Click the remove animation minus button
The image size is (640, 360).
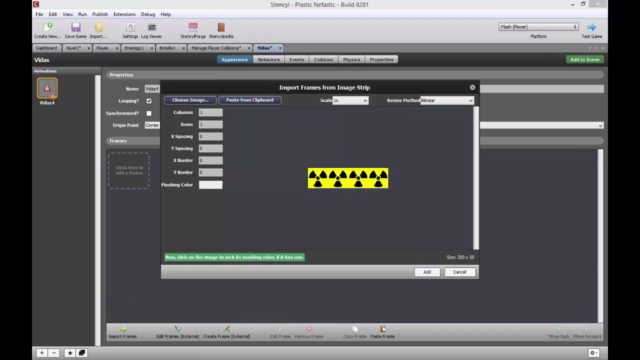[53, 353]
